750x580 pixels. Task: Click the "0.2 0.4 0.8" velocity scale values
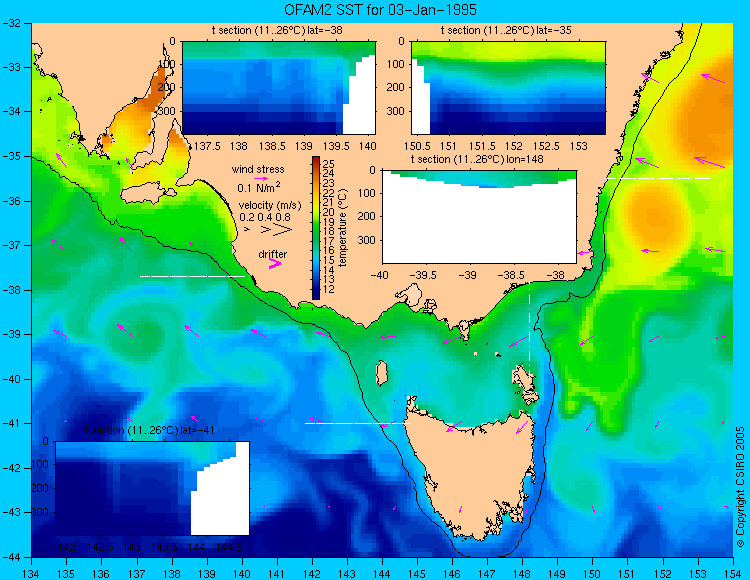point(265,217)
